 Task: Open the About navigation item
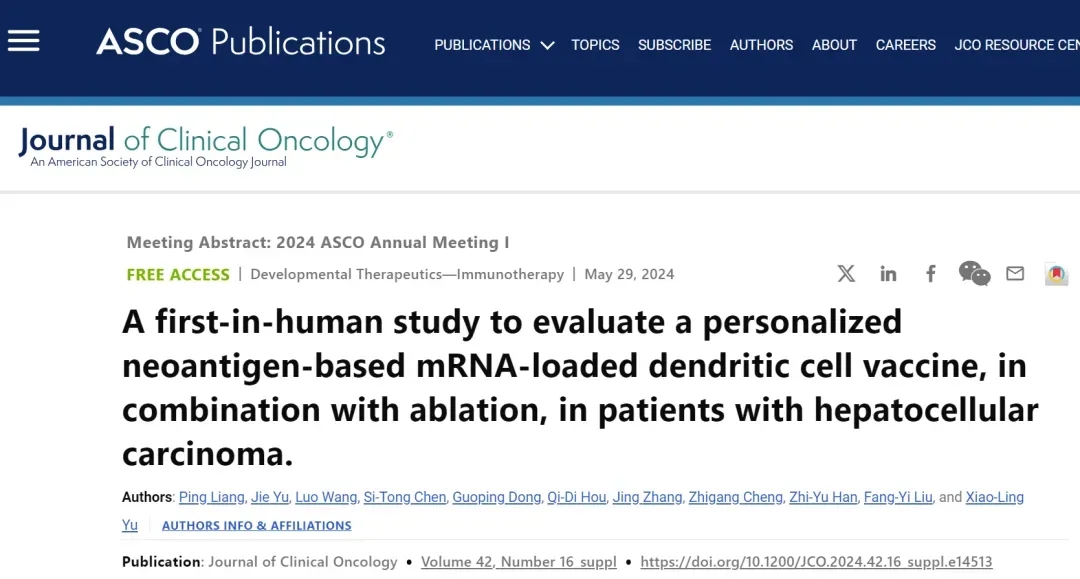pos(834,45)
